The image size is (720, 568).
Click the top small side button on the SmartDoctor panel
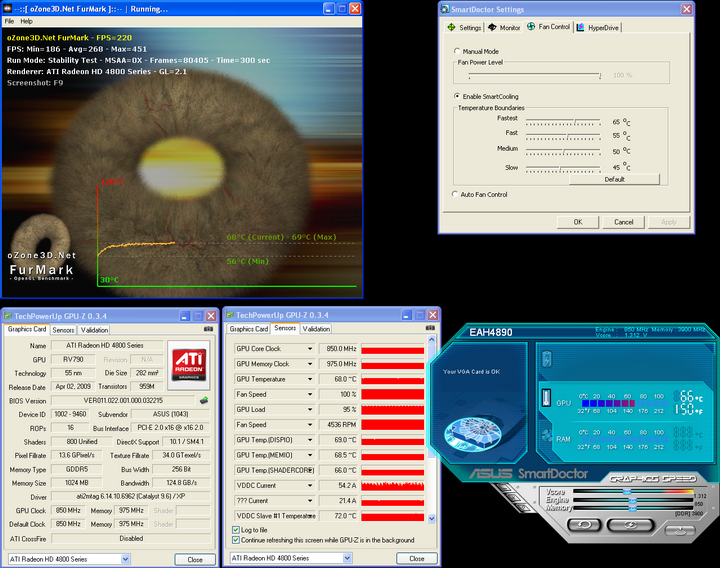(x=504, y=488)
